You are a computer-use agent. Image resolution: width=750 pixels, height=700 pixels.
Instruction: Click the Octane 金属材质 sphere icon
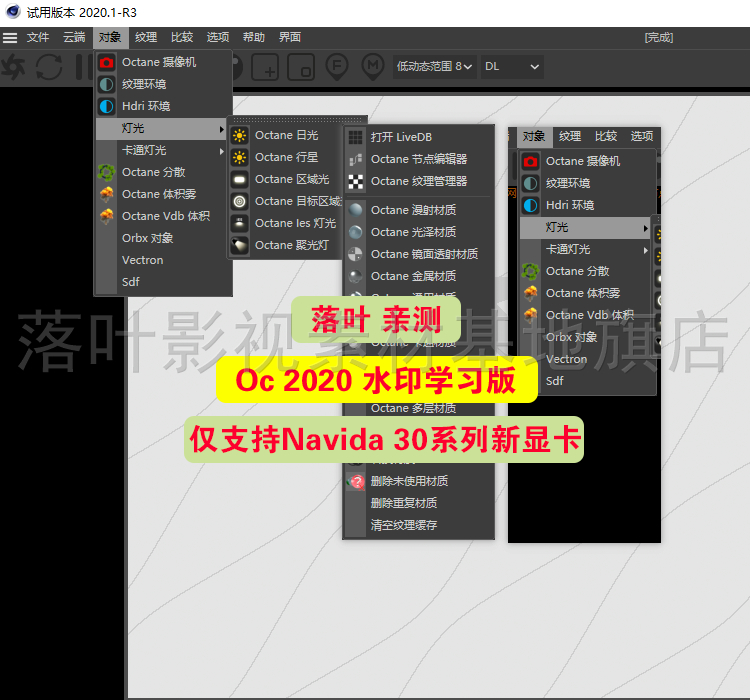coord(355,276)
